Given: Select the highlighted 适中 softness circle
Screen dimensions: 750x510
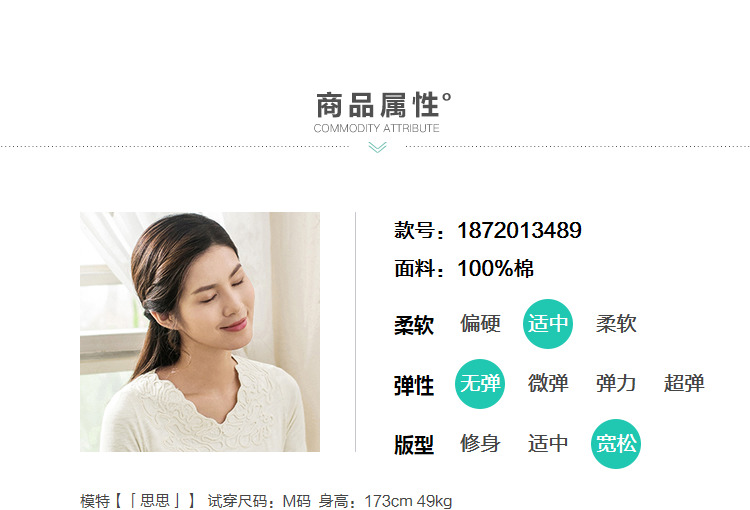Looking at the screenshot, I should coord(548,324).
